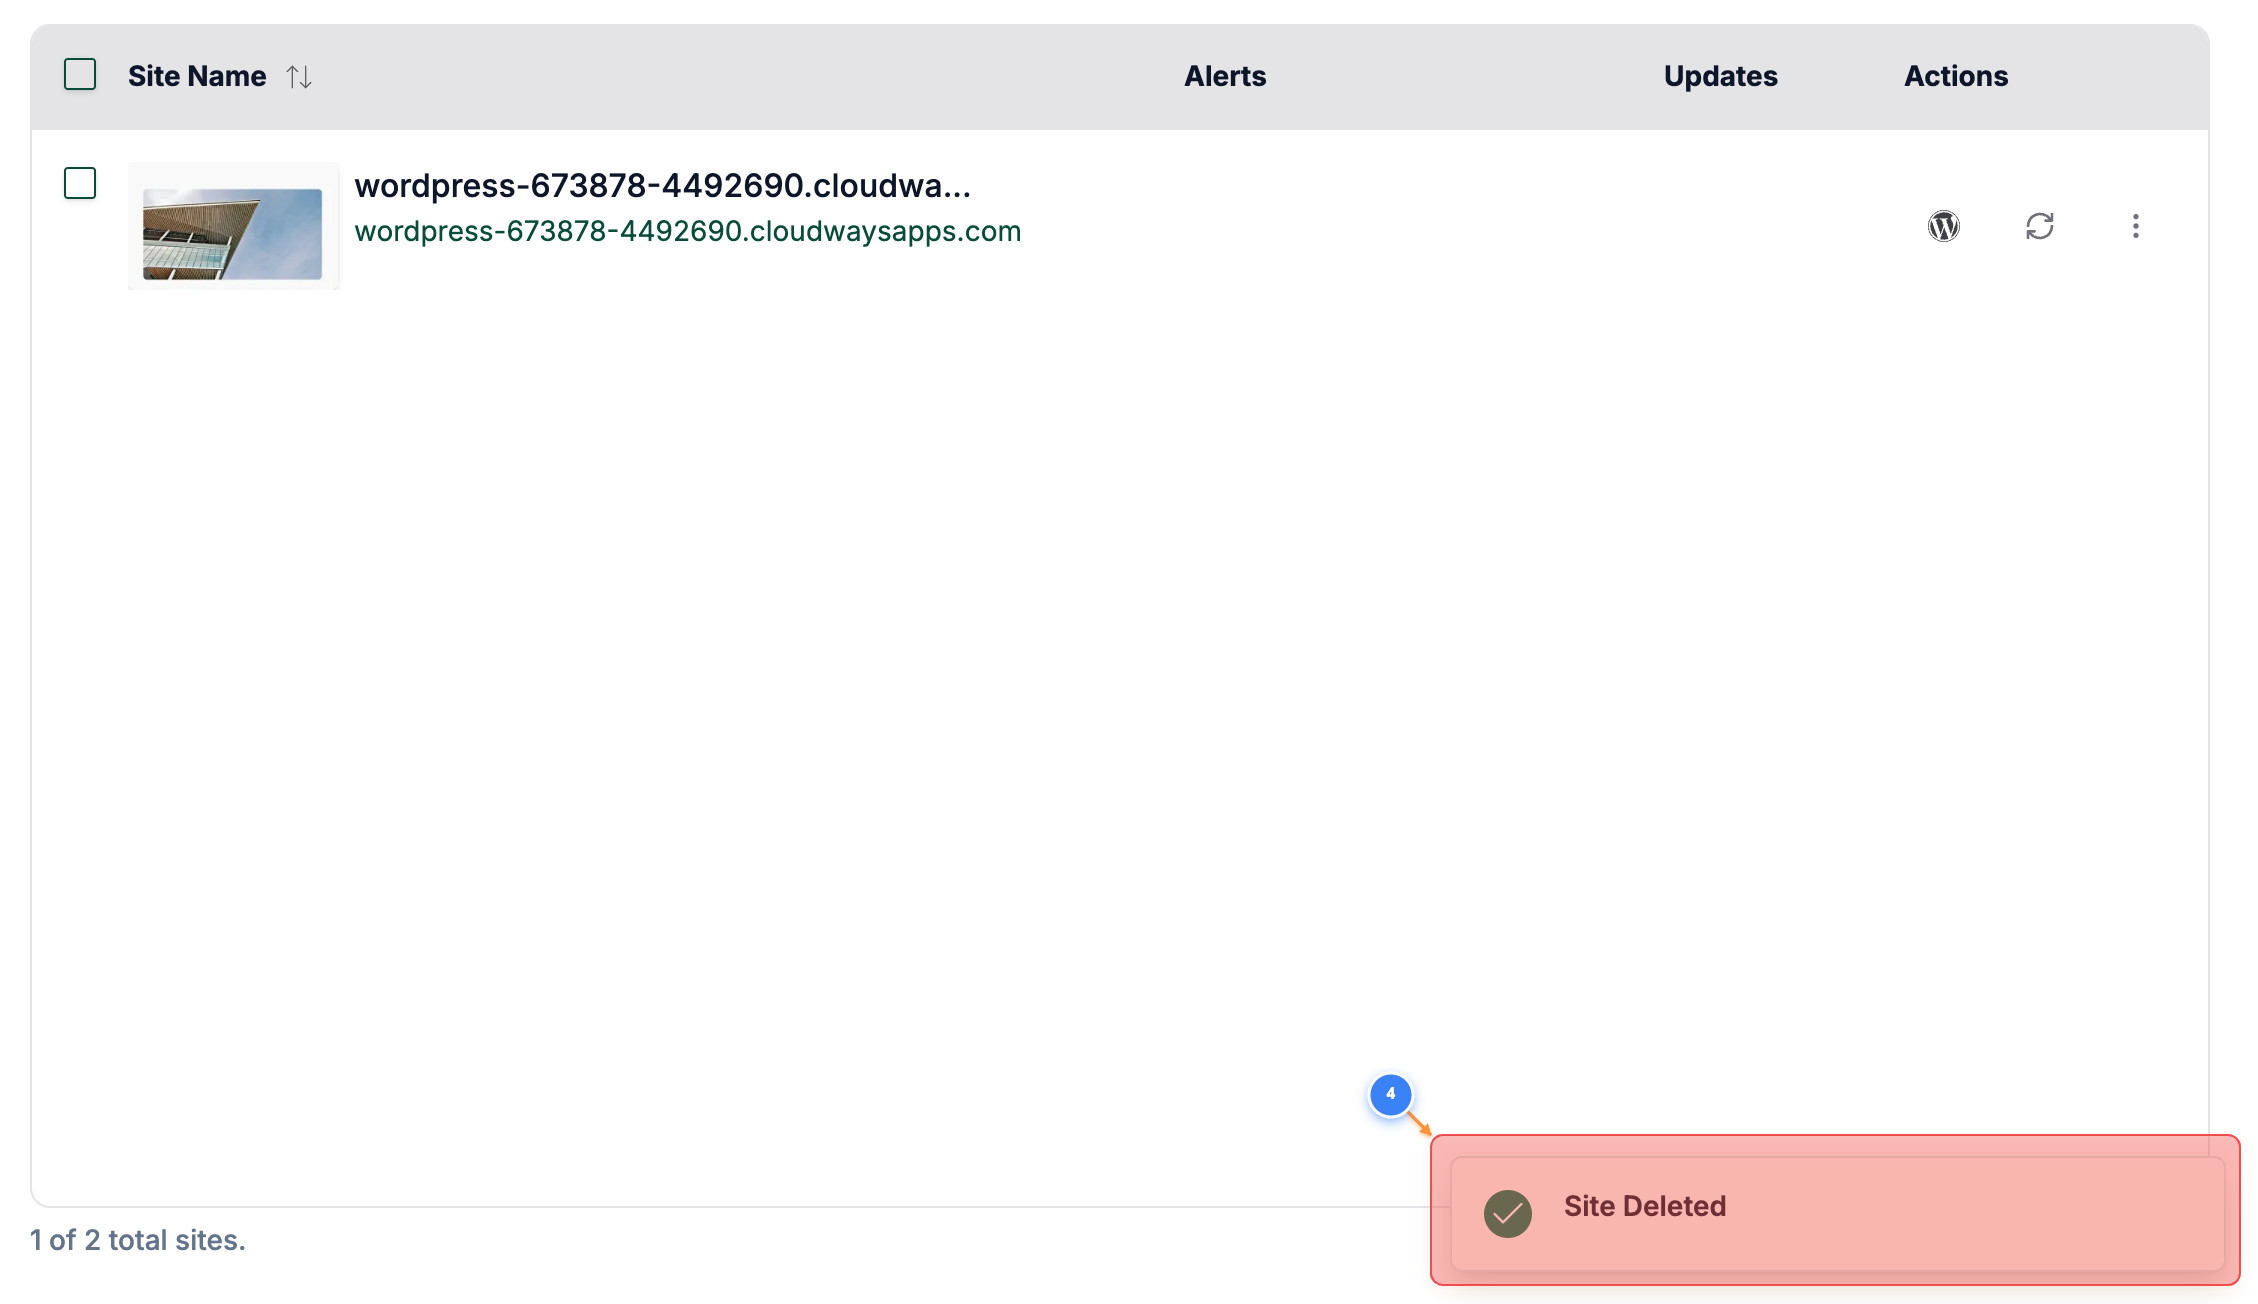The image size is (2258, 1304).
Task: Click the Alerts column header
Action: 1225,76
